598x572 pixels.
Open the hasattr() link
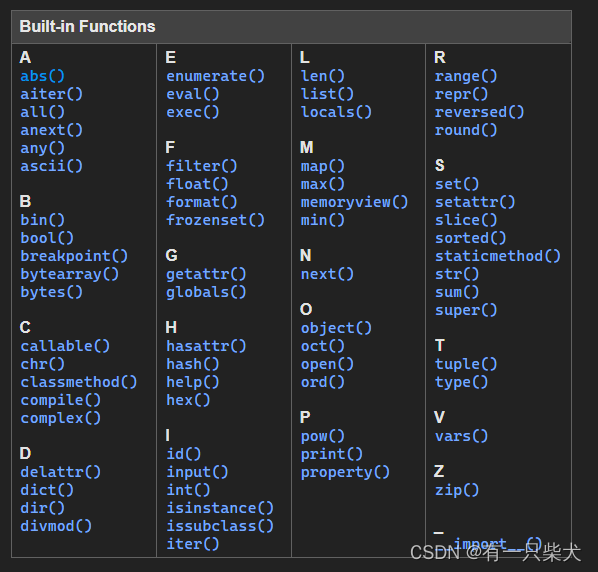206,346
